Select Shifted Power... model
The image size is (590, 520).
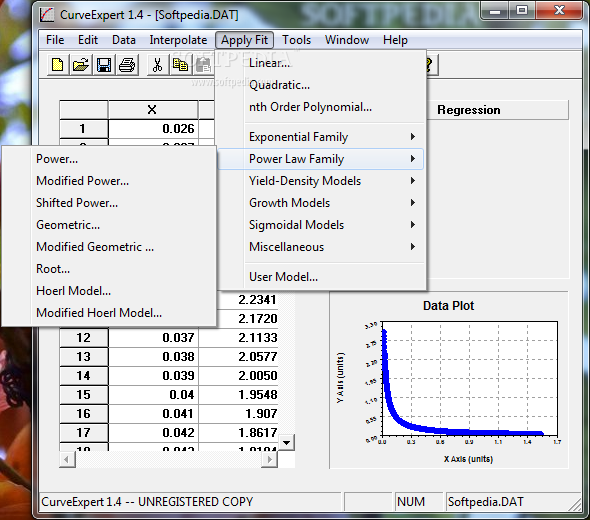tap(109, 203)
